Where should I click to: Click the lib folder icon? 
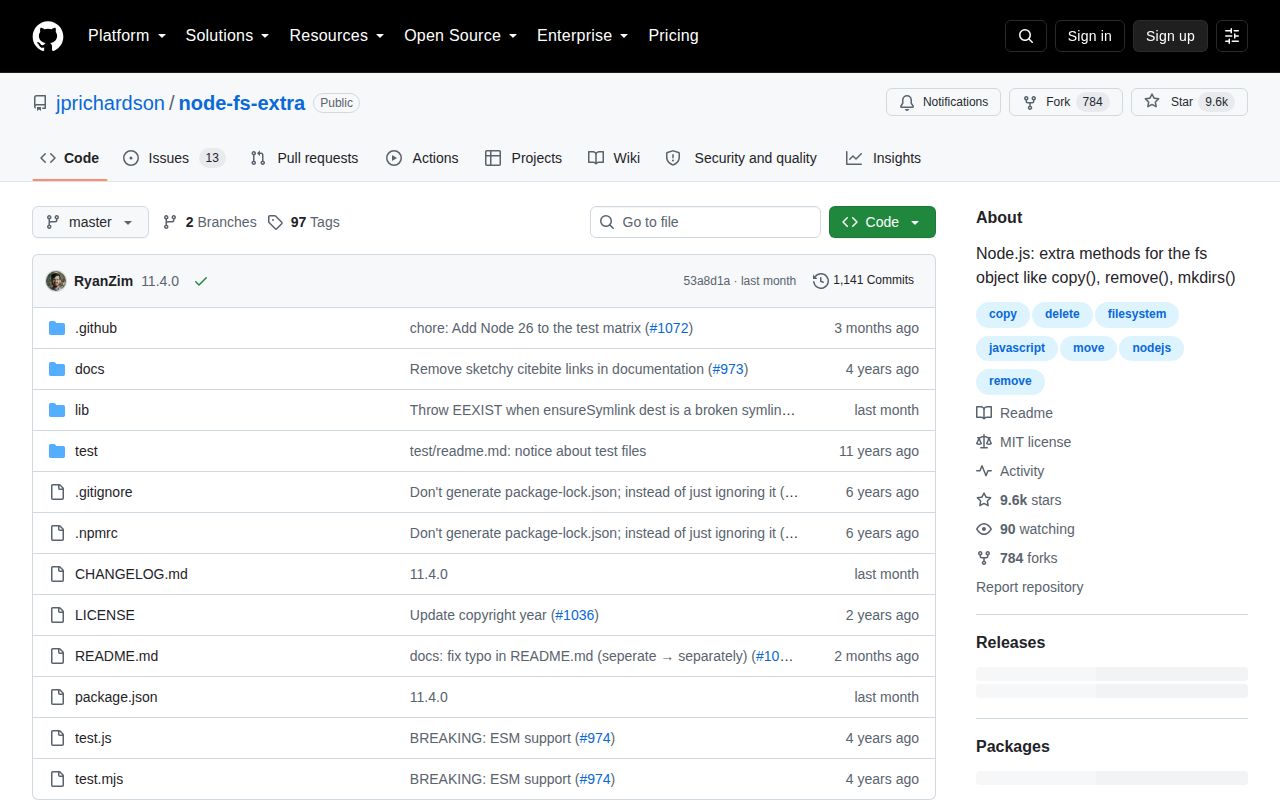(57, 410)
